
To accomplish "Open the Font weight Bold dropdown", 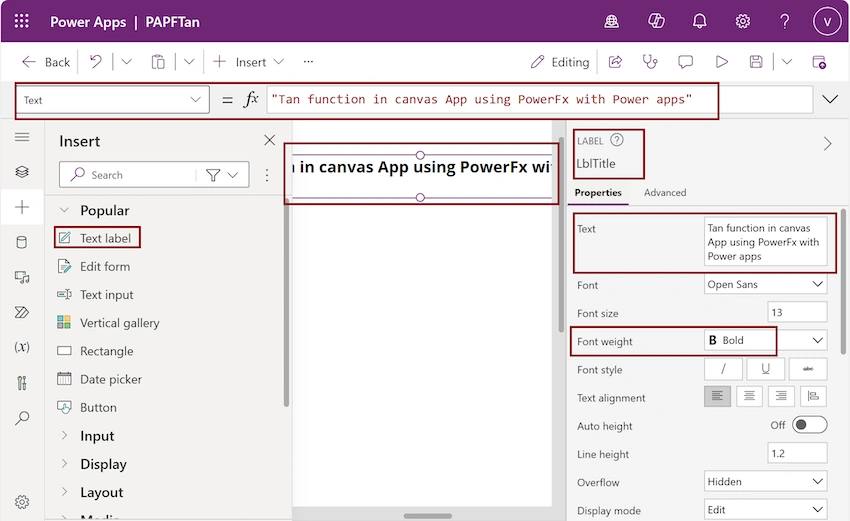I will click(765, 340).
